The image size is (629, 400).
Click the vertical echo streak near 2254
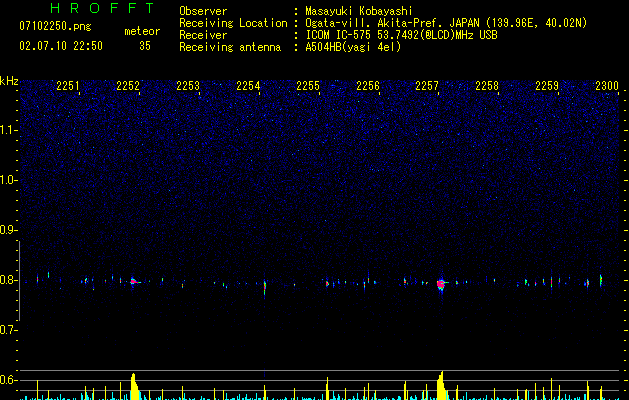pyautogui.click(x=264, y=286)
